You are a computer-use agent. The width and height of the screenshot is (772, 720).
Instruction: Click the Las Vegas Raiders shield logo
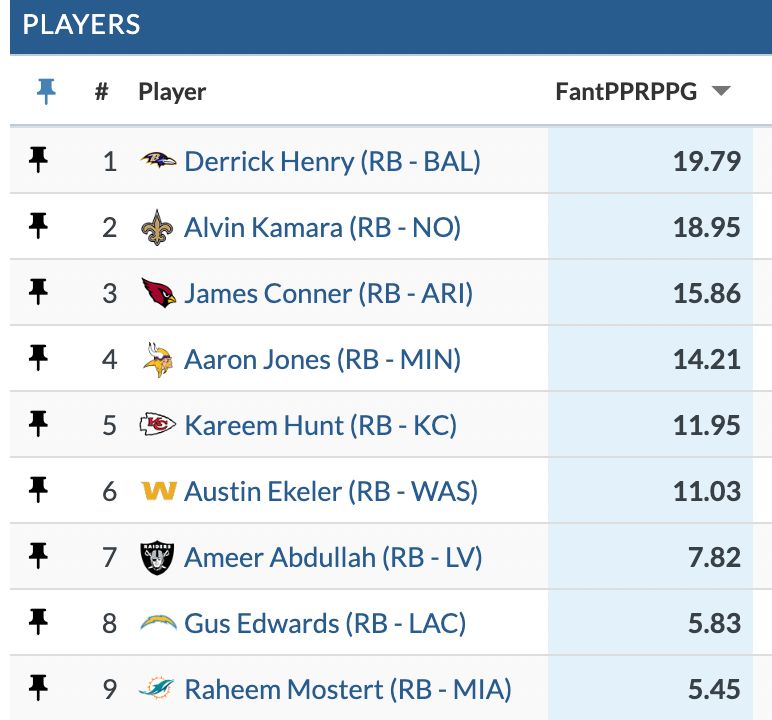point(157,558)
